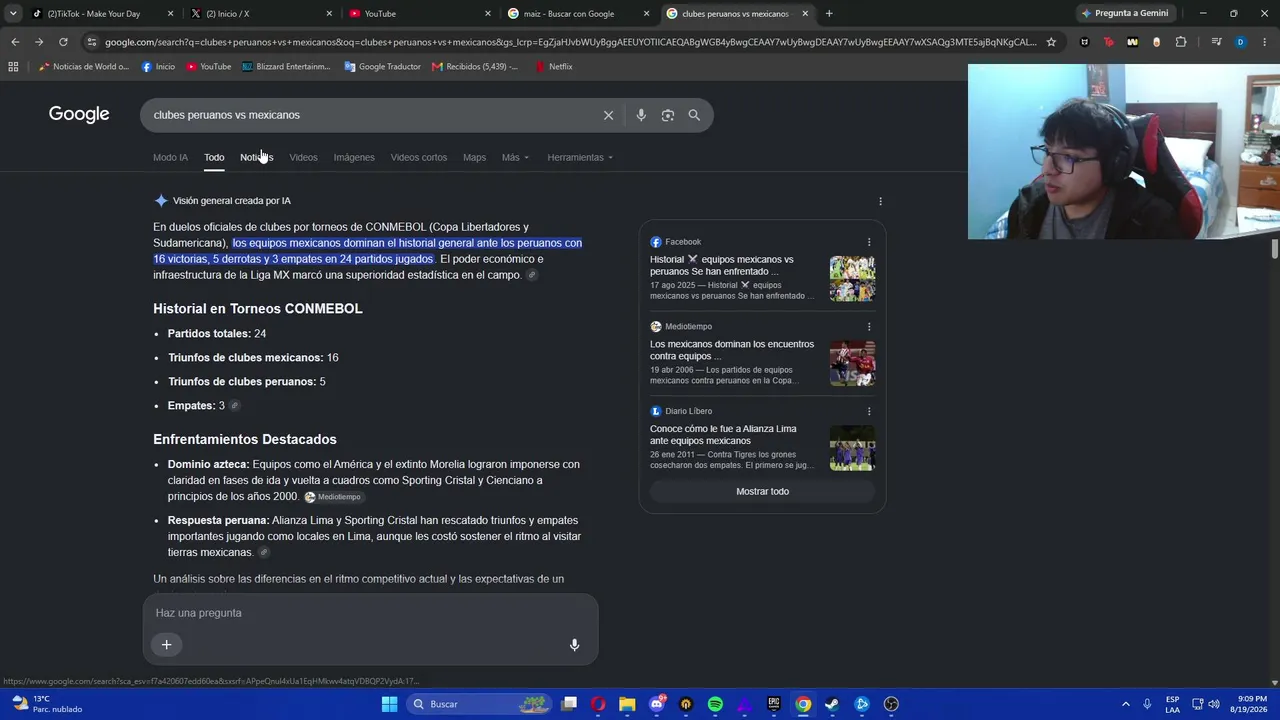The height and width of the screenshot is (720, 1280).
Task: Submit search with the magnifying glass icon
Action: click(x=694, y=115)
